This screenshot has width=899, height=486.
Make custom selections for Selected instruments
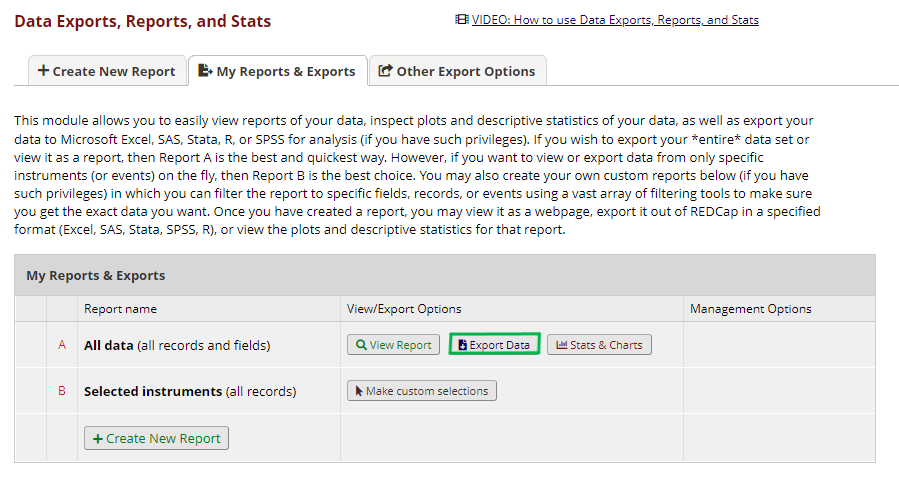click(421, 391)
